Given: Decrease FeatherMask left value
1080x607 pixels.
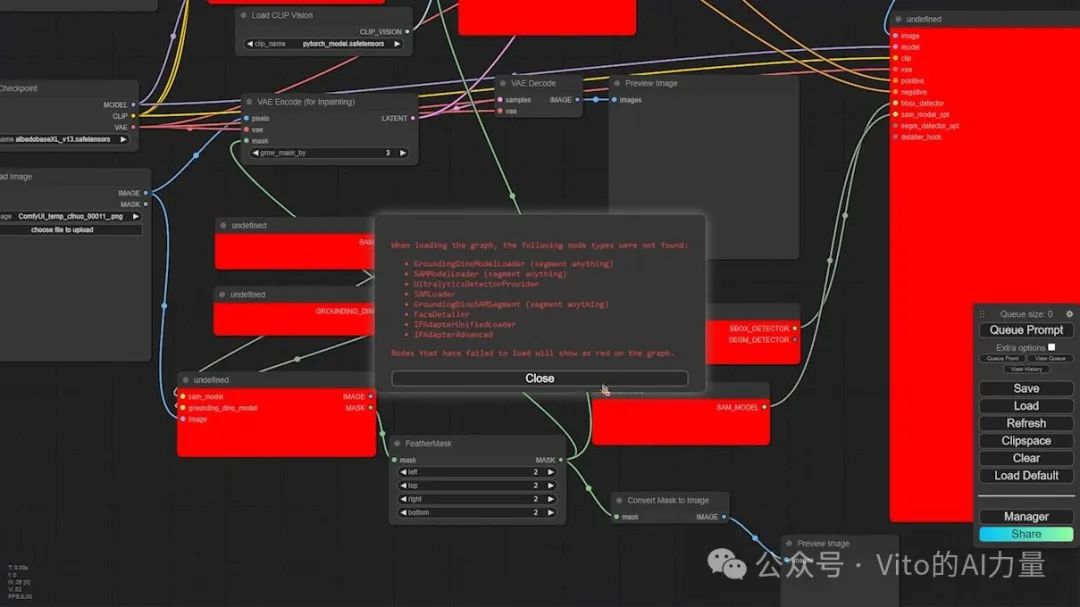Looking at the screenshot, I should coord(403,472).
